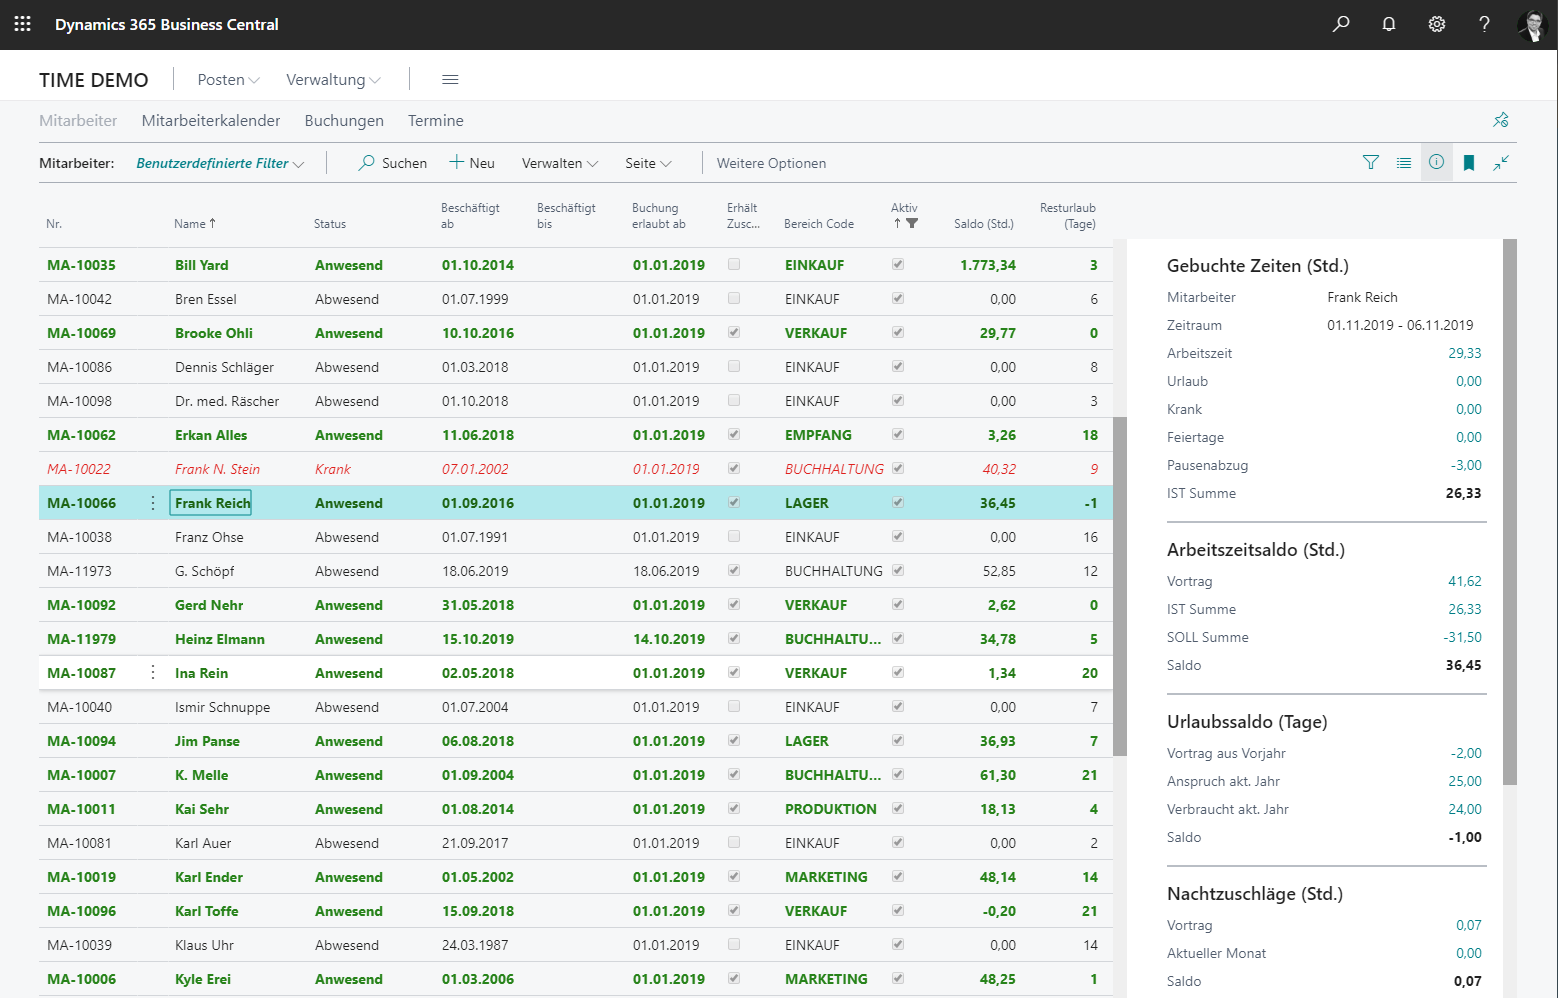Image resolution: width=1558 pixels, height=998 pixels.
Task: Sort by Name column arrow header
Action: 195,224
